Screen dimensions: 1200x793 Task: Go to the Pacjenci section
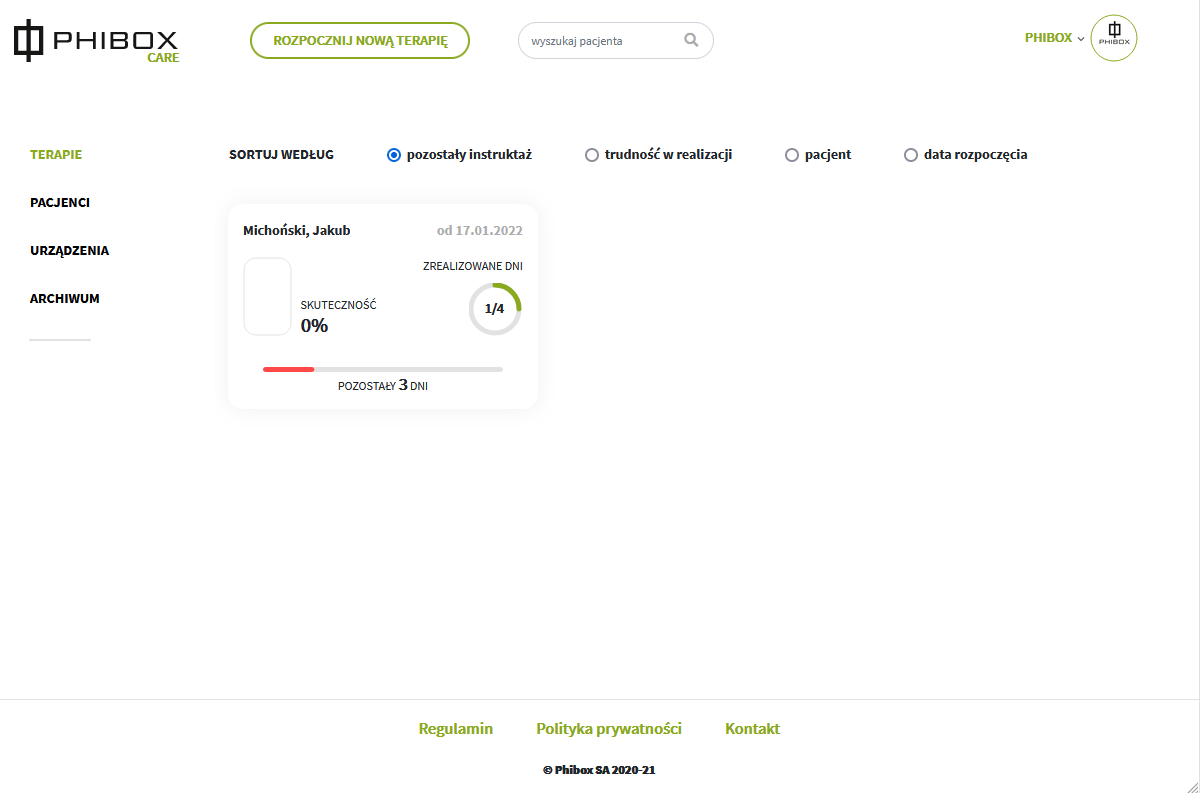pos(60,203)
